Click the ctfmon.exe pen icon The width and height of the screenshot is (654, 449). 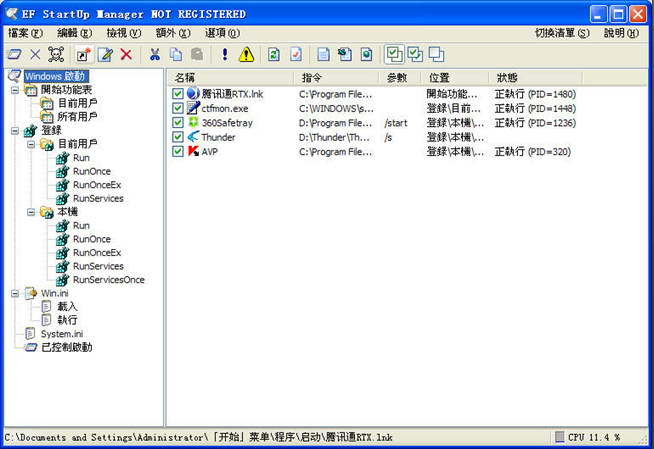point(193,108)
